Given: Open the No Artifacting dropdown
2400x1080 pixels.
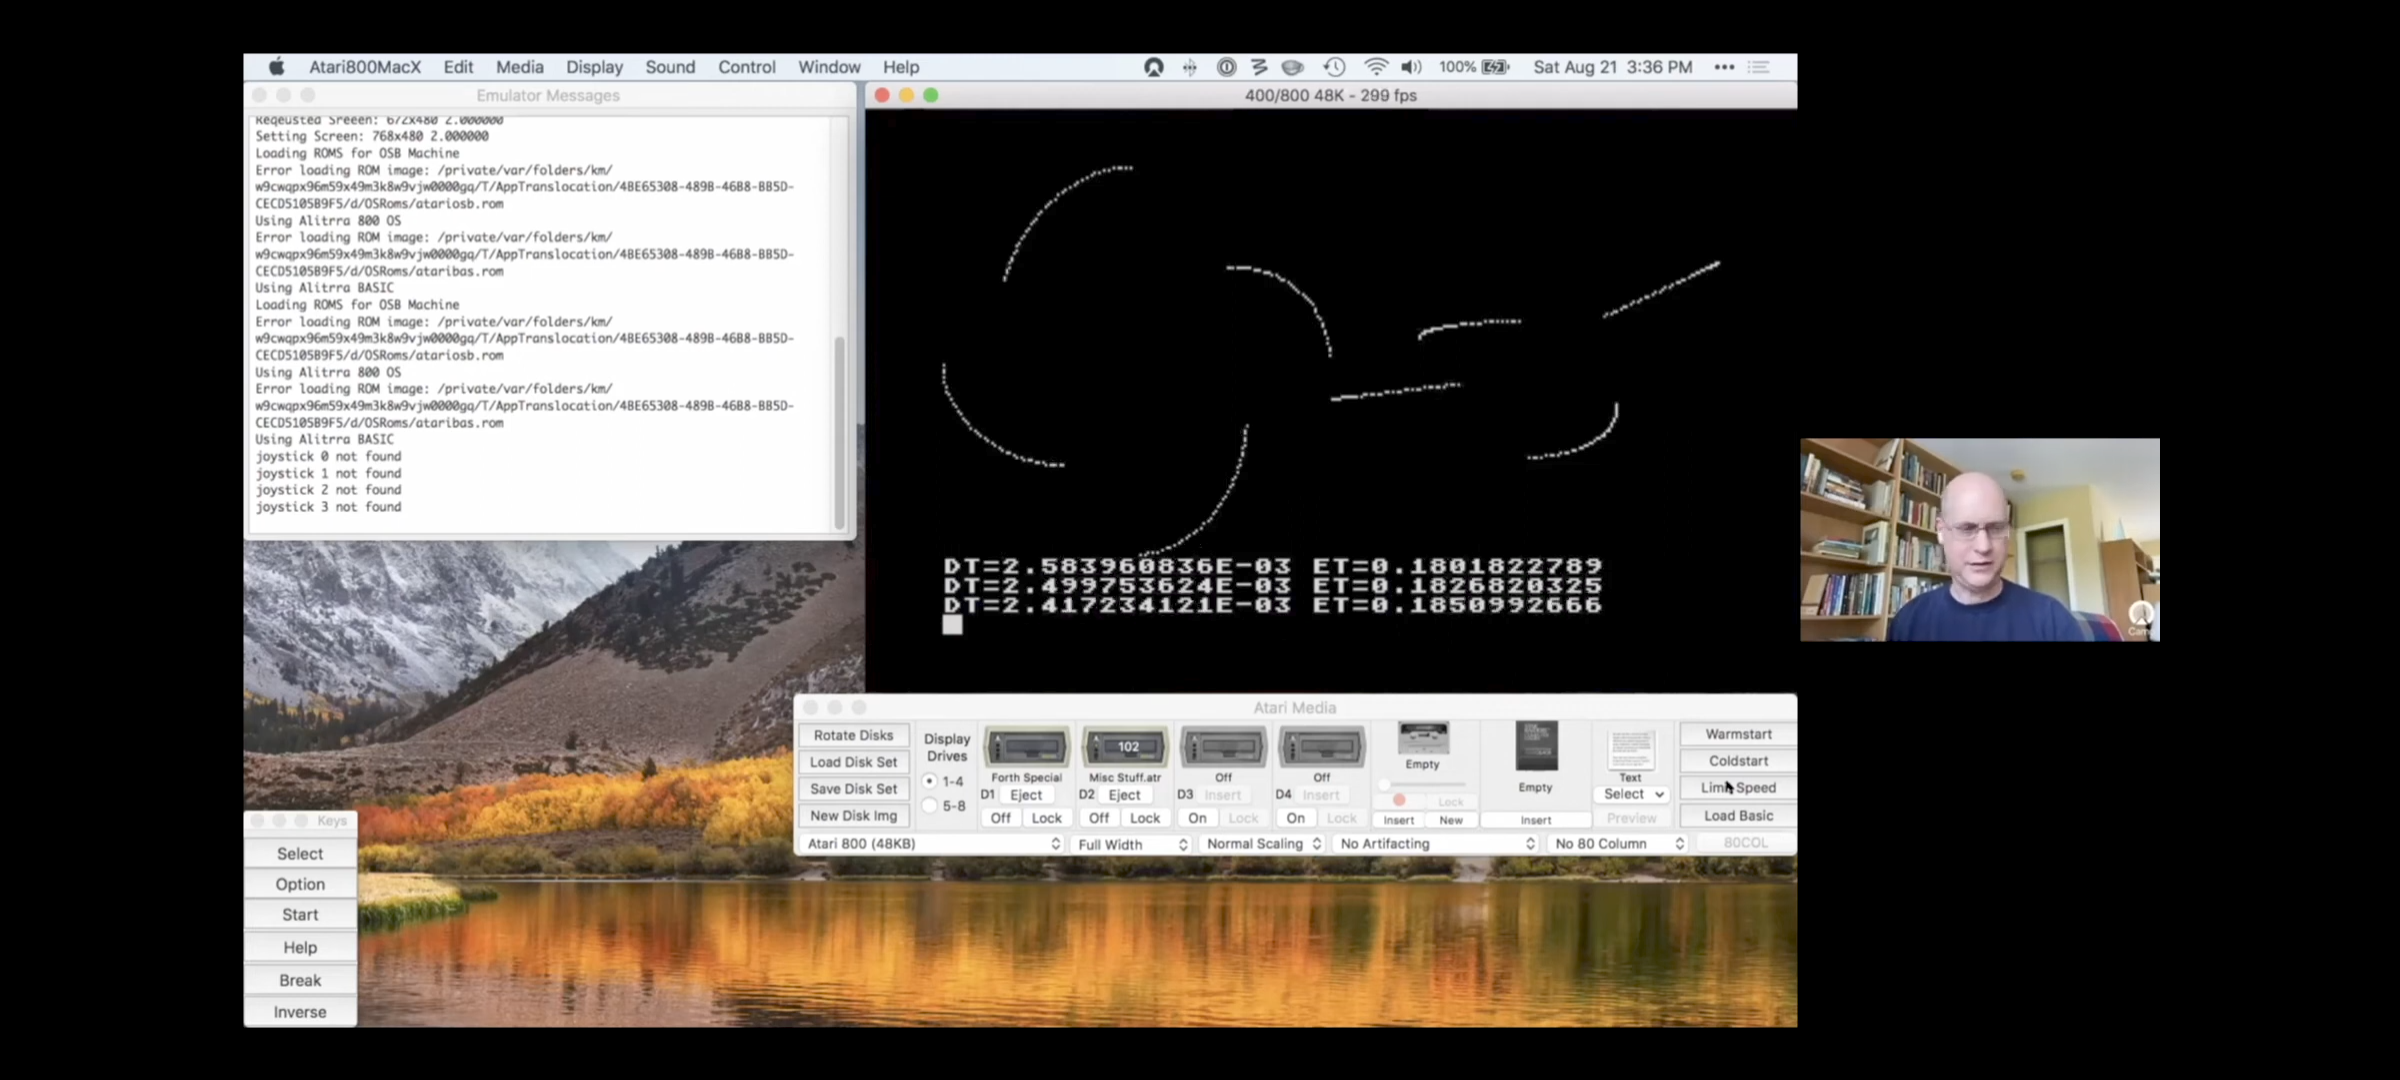Looking at the screenshot, I should [x=1436, y=844].
